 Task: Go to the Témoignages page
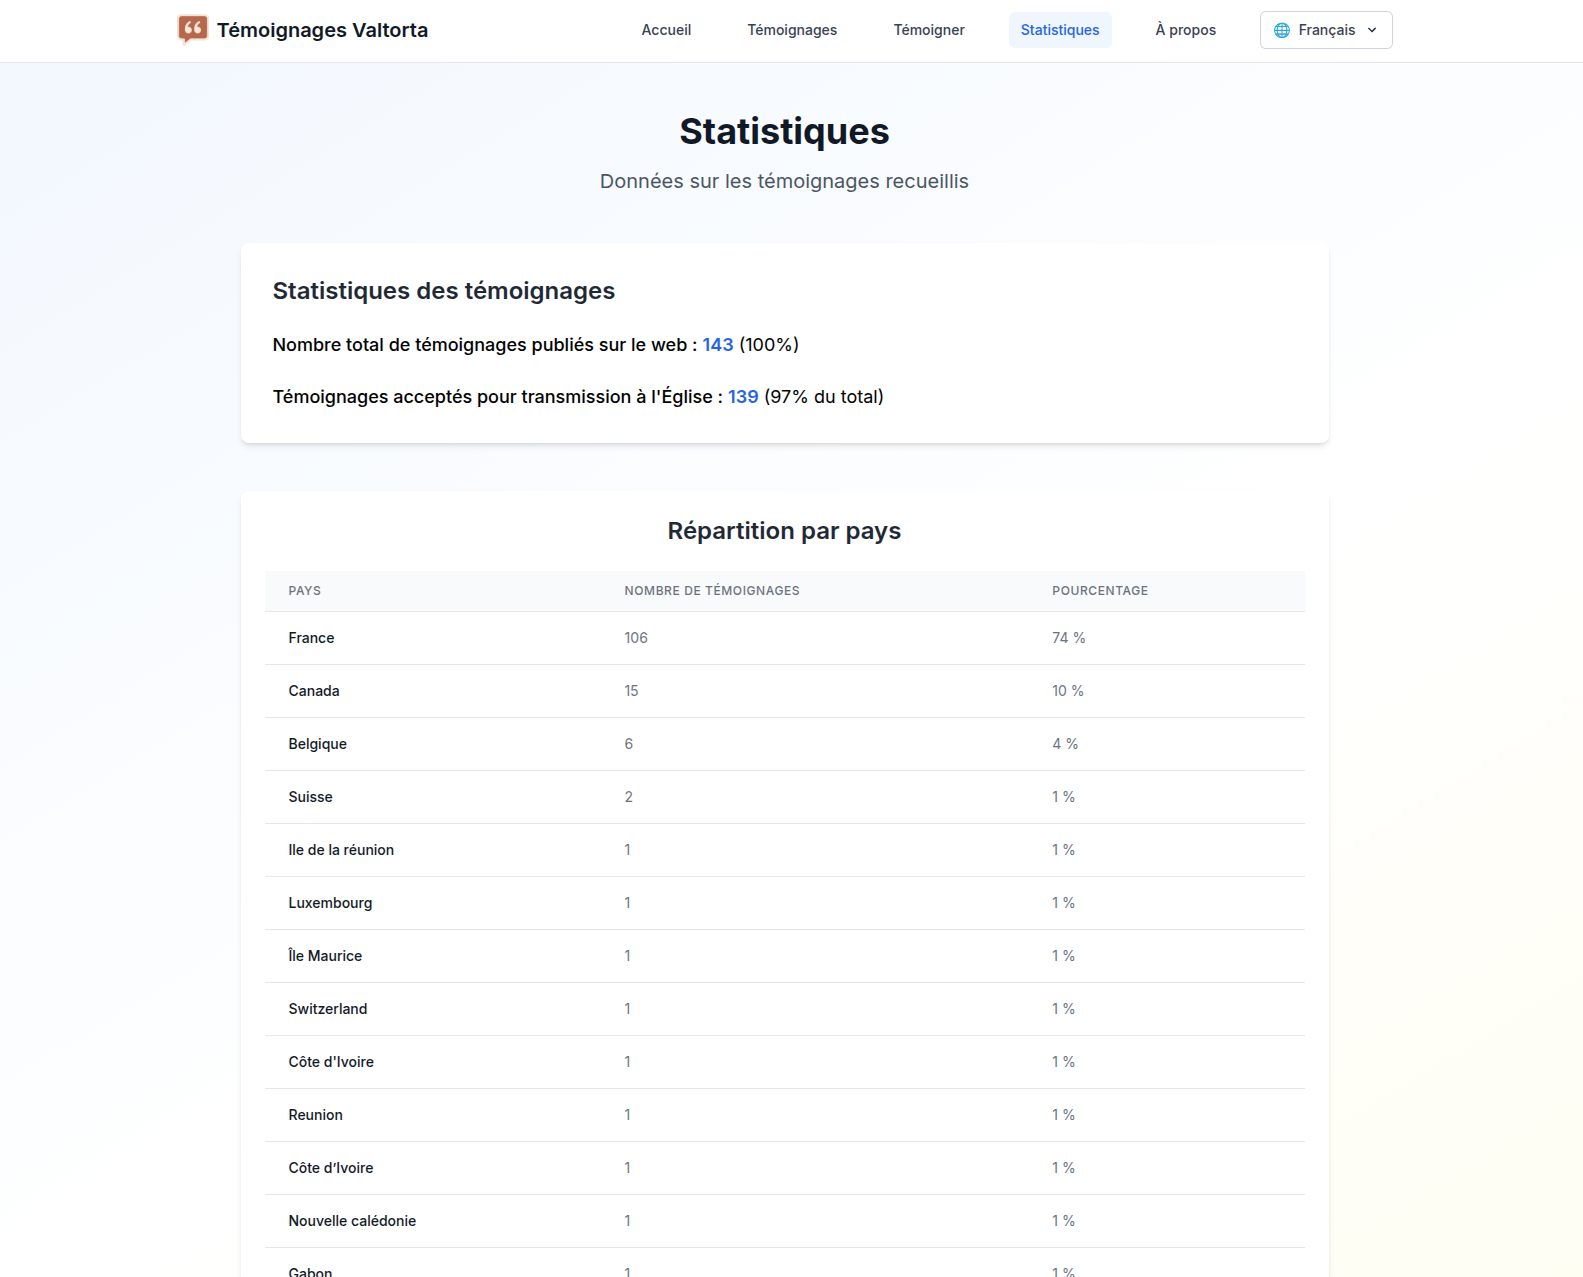pyautogui.click(x=792, y=30)
